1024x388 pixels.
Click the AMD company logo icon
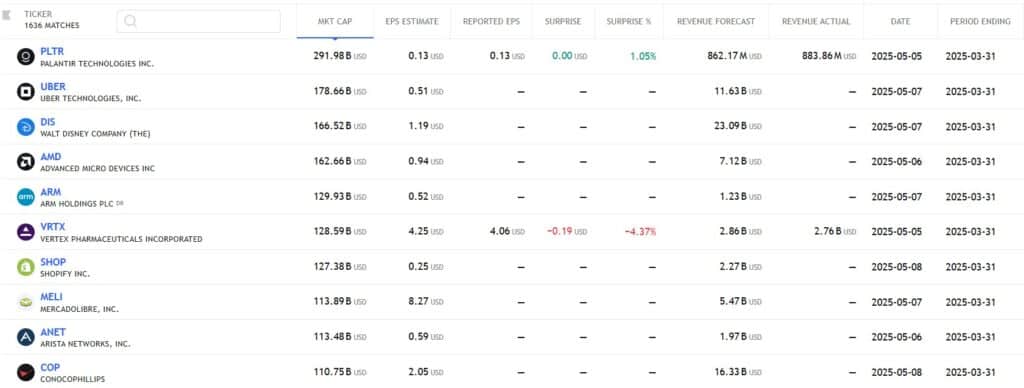coord(25,162)
